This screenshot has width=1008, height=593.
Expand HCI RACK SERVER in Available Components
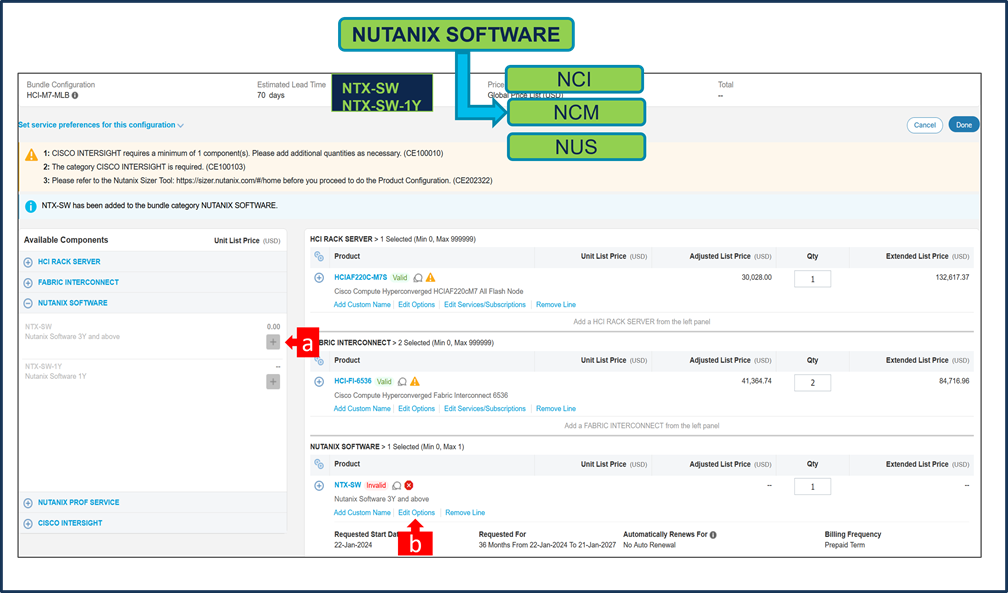coord(28,262)
